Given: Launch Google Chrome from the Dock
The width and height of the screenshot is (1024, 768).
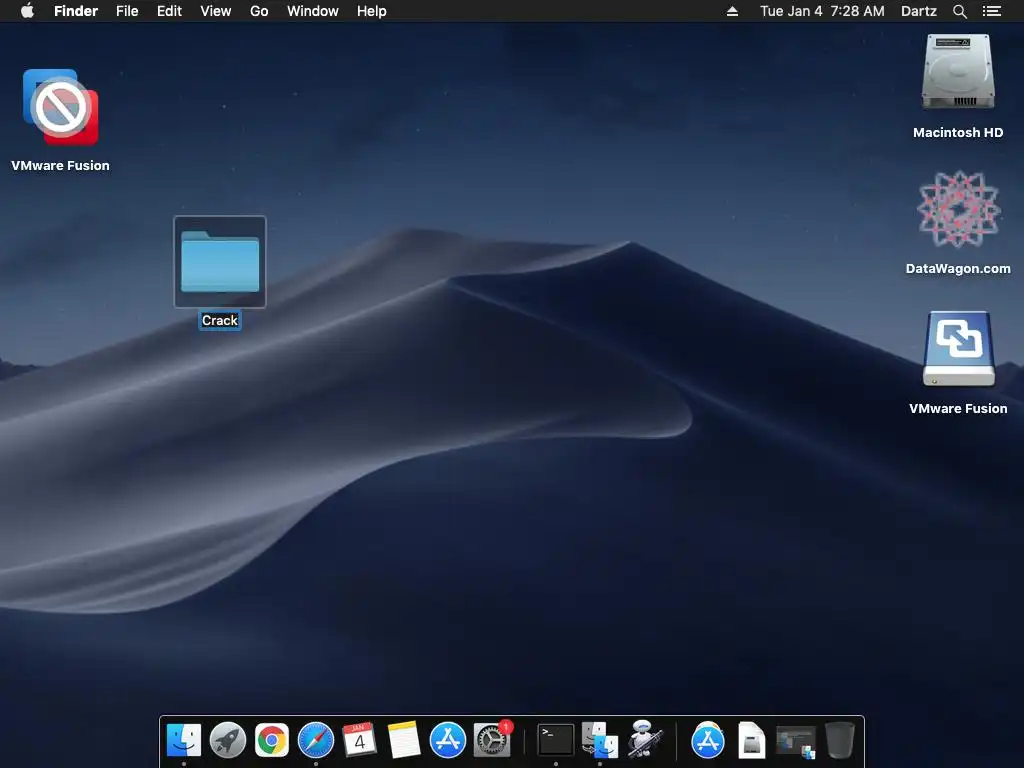Looking at the screenshot, I should pyautogui.click(x=272, y=740).
